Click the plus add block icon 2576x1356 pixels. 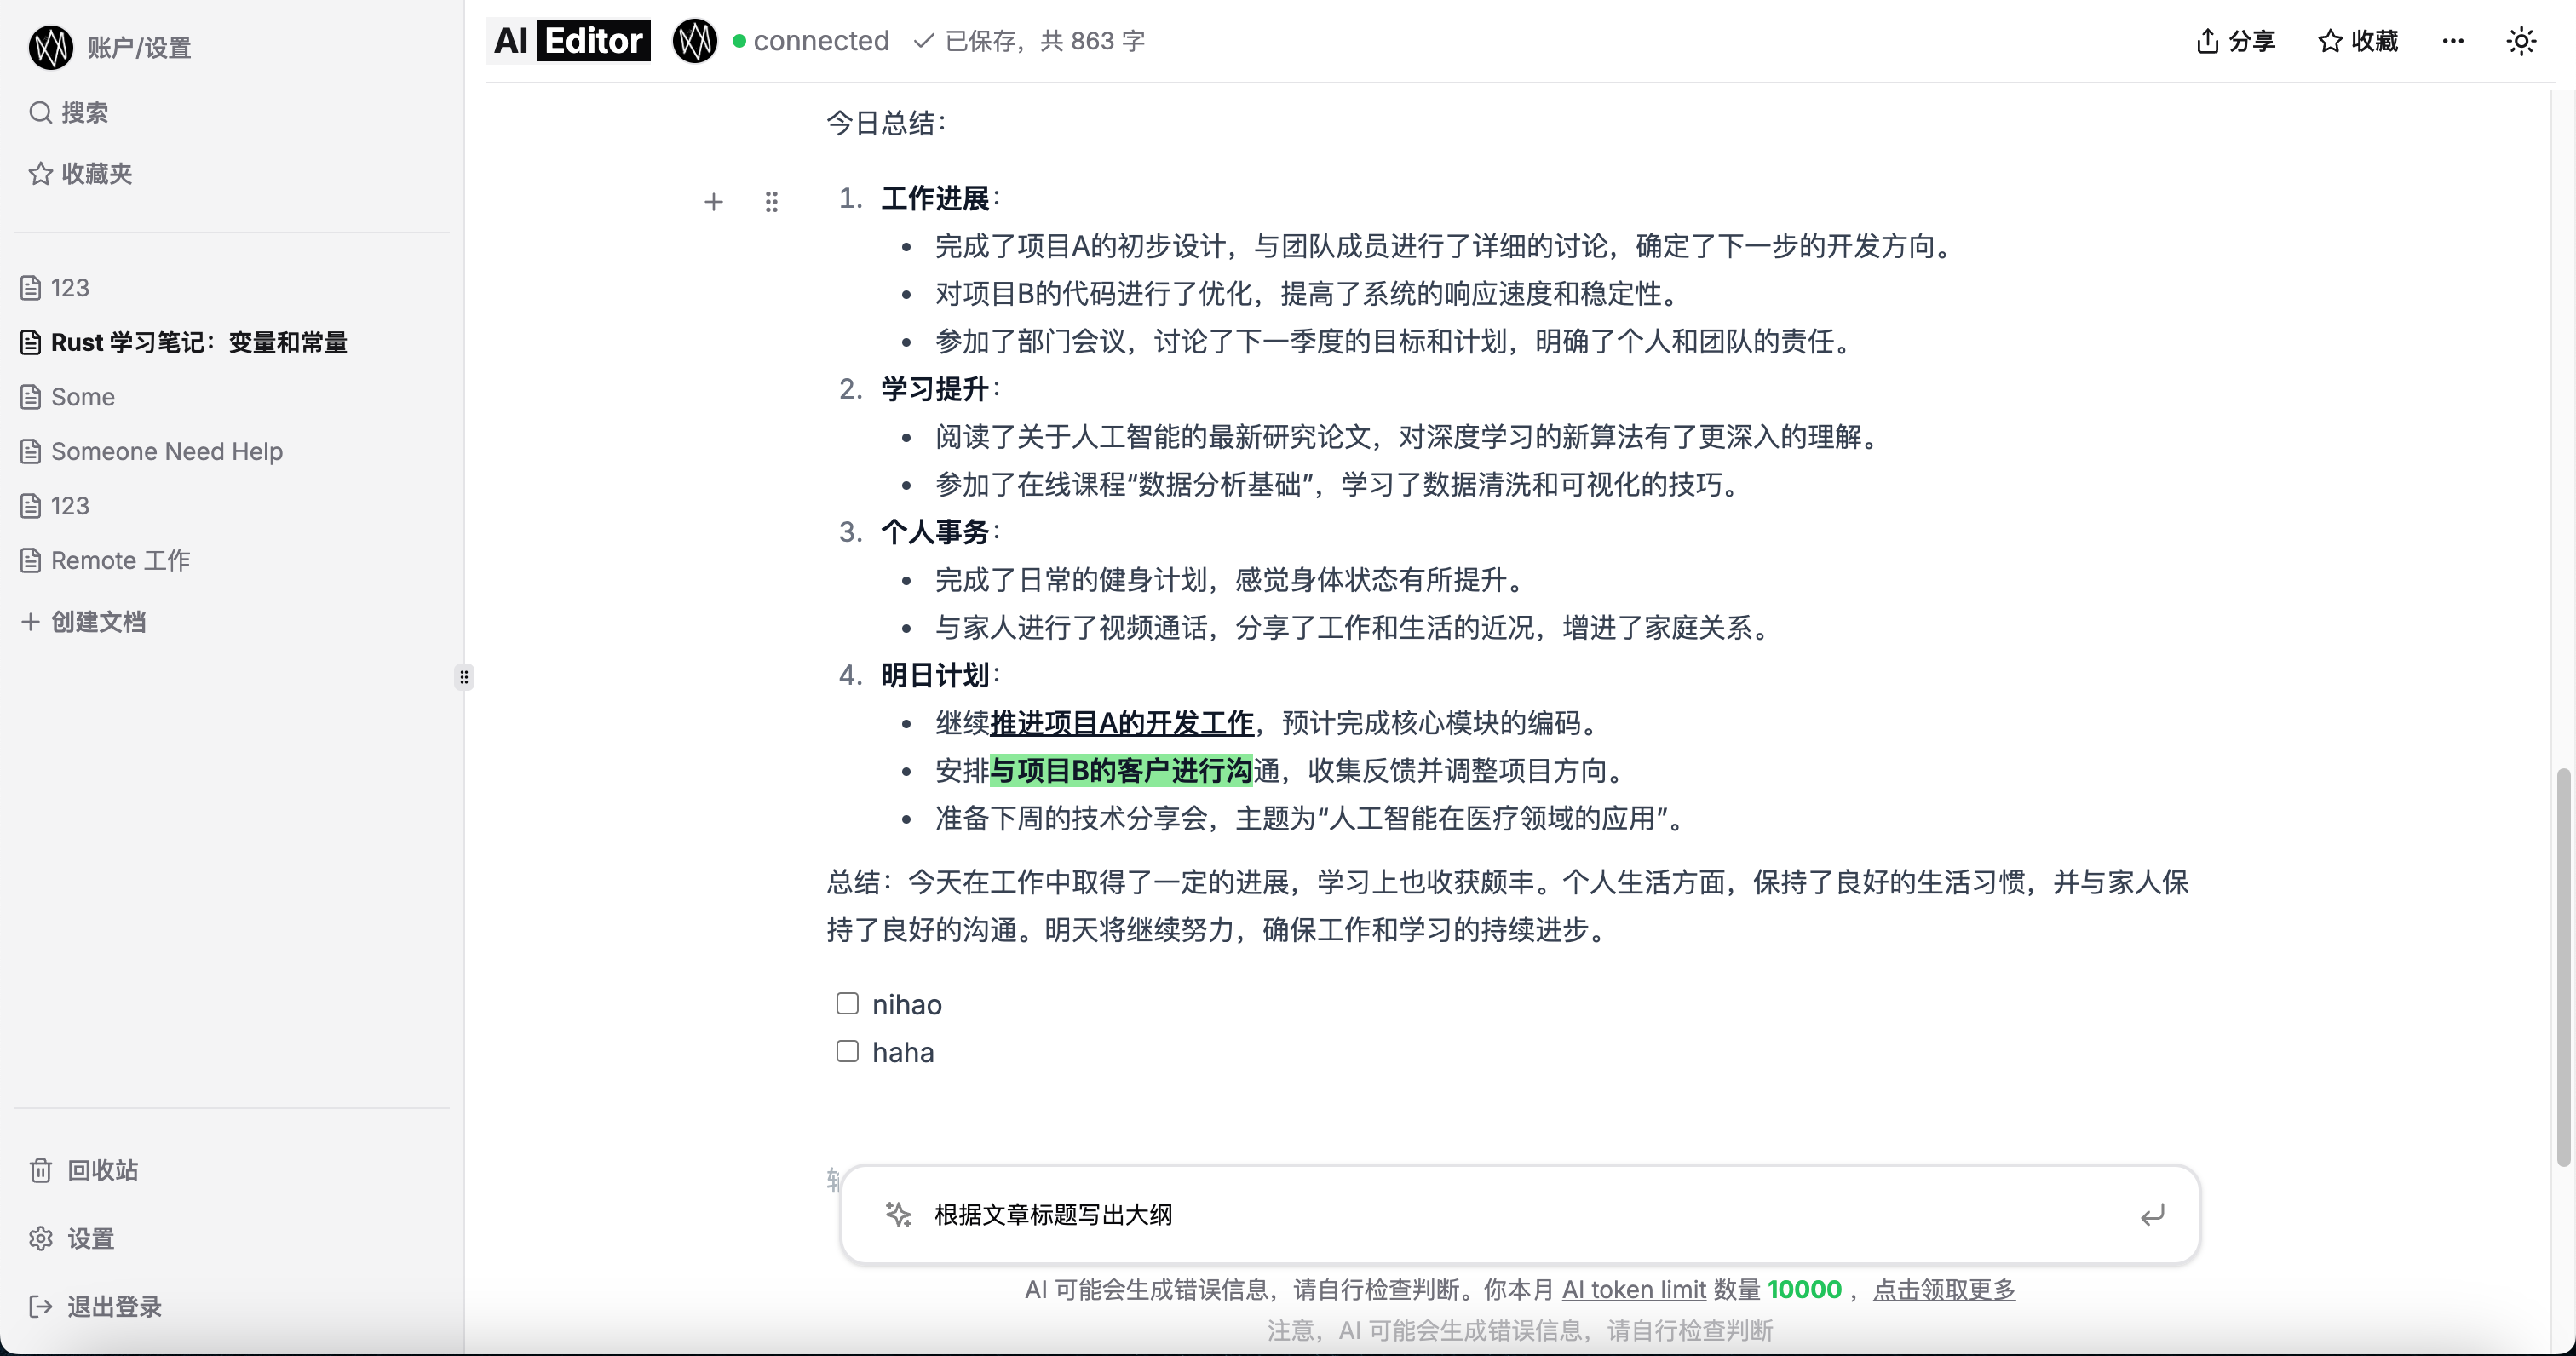tap(713, 202)
